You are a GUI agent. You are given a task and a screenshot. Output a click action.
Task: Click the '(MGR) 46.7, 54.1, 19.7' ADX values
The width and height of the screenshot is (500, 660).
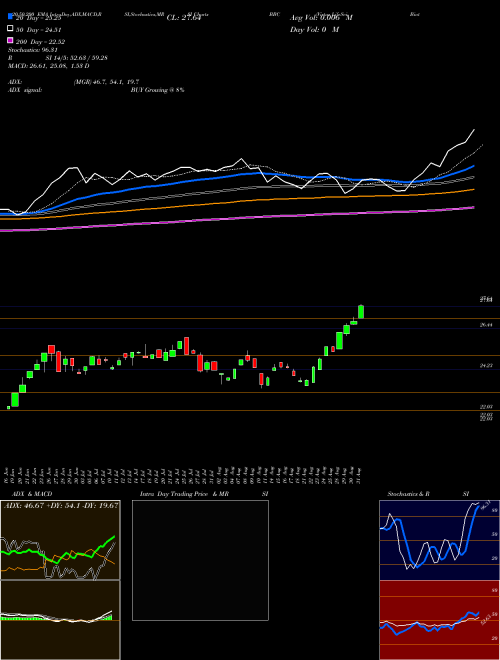[106, 82]
